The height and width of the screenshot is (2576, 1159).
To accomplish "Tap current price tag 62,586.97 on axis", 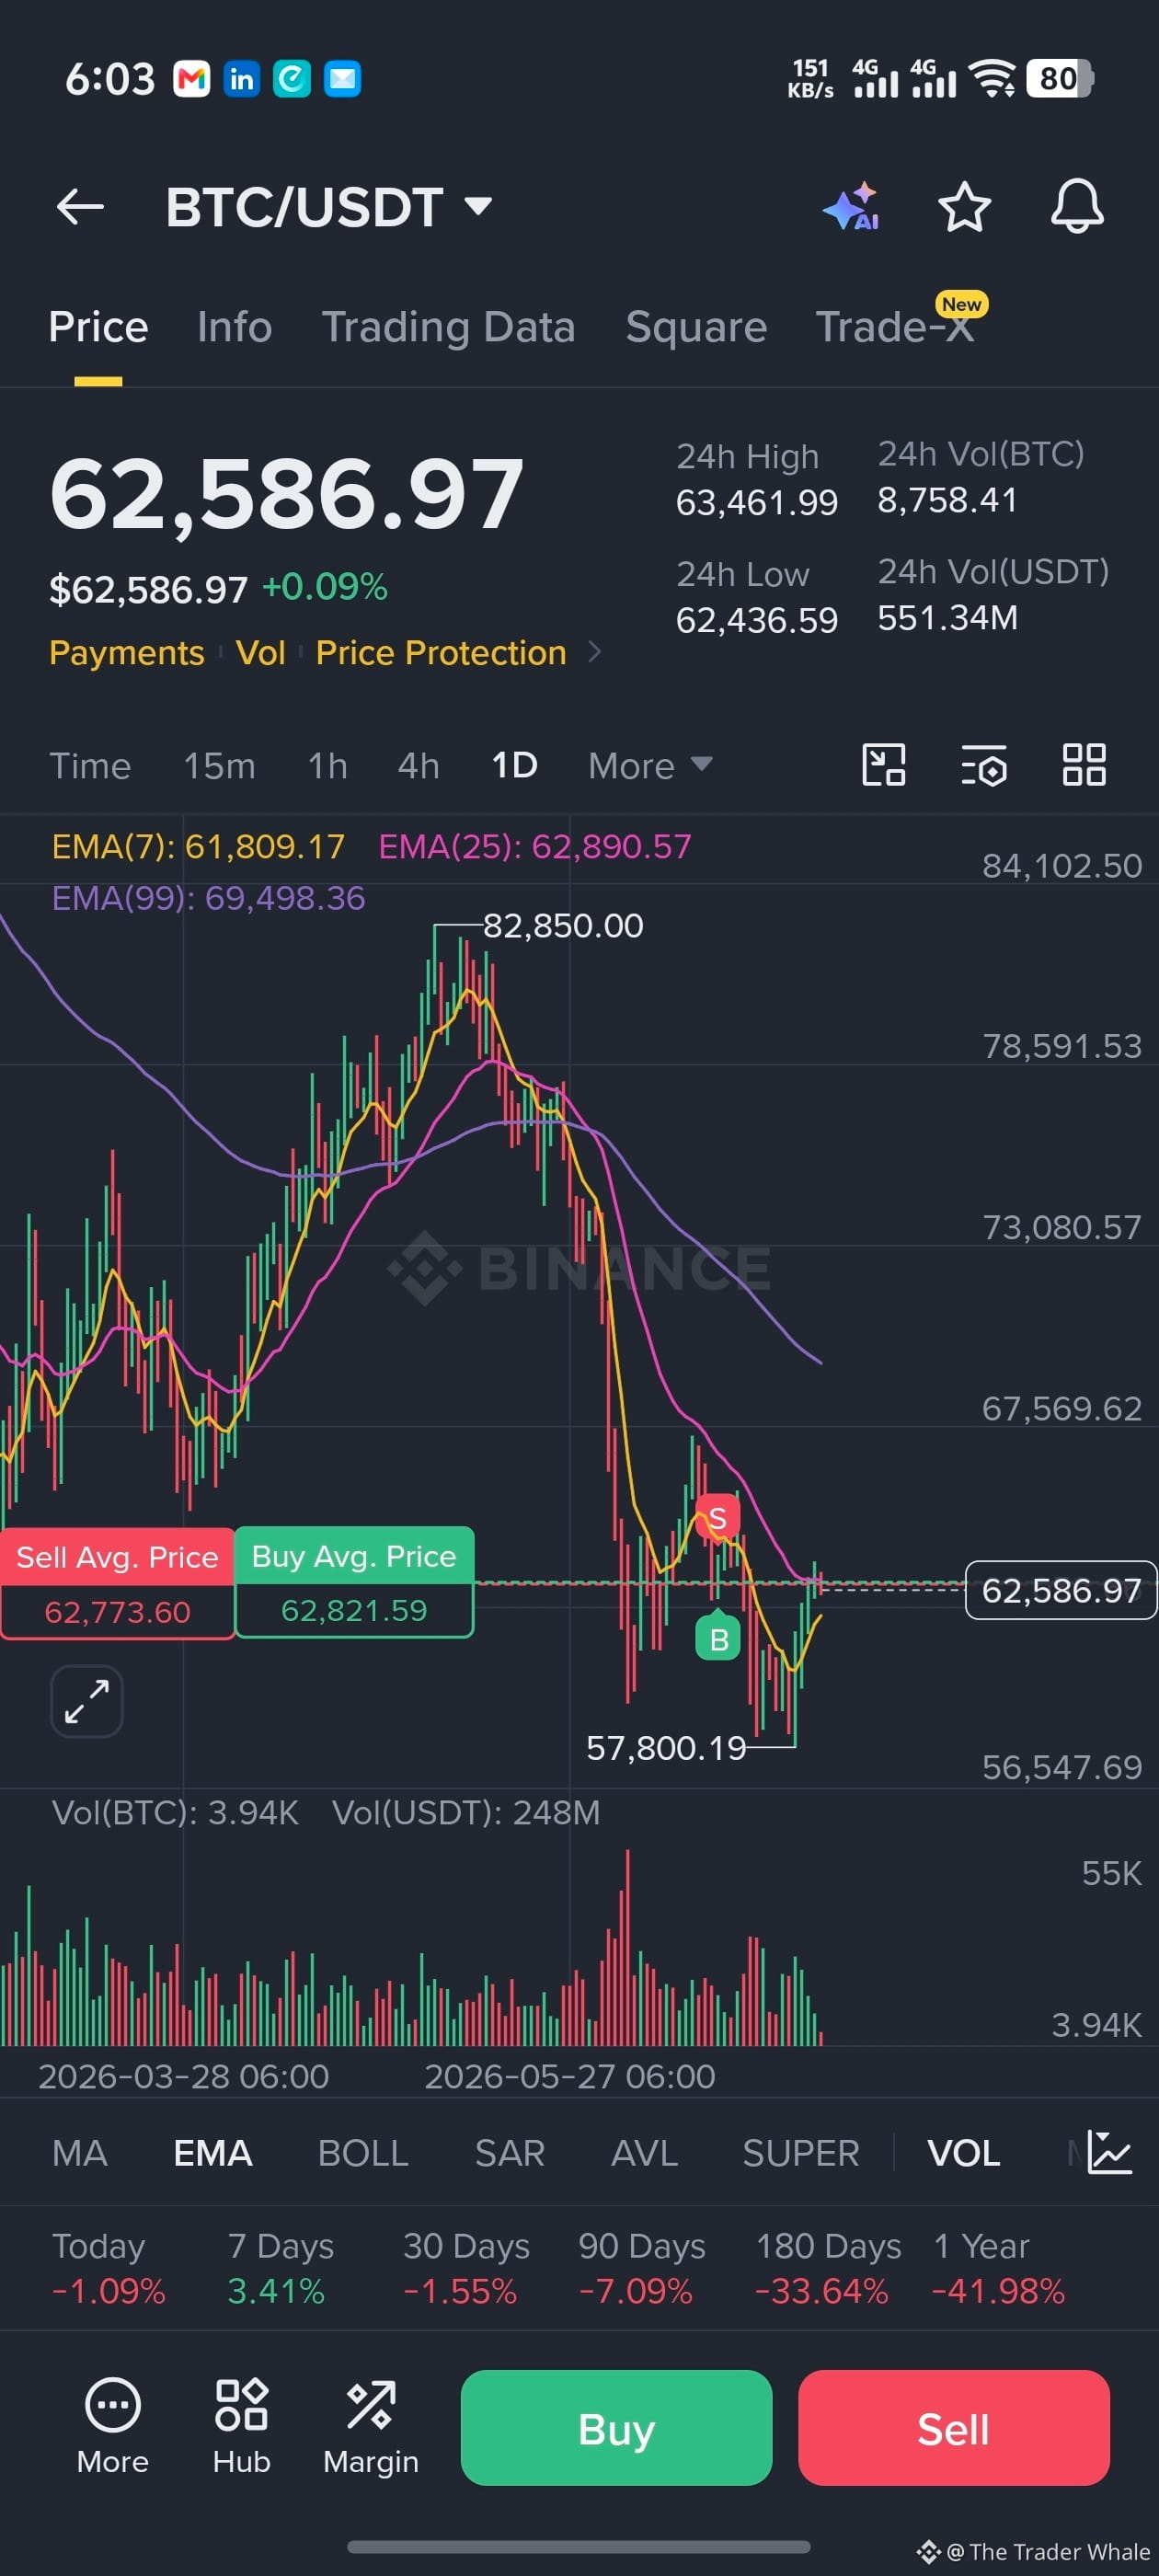I will [1060, 1590].
